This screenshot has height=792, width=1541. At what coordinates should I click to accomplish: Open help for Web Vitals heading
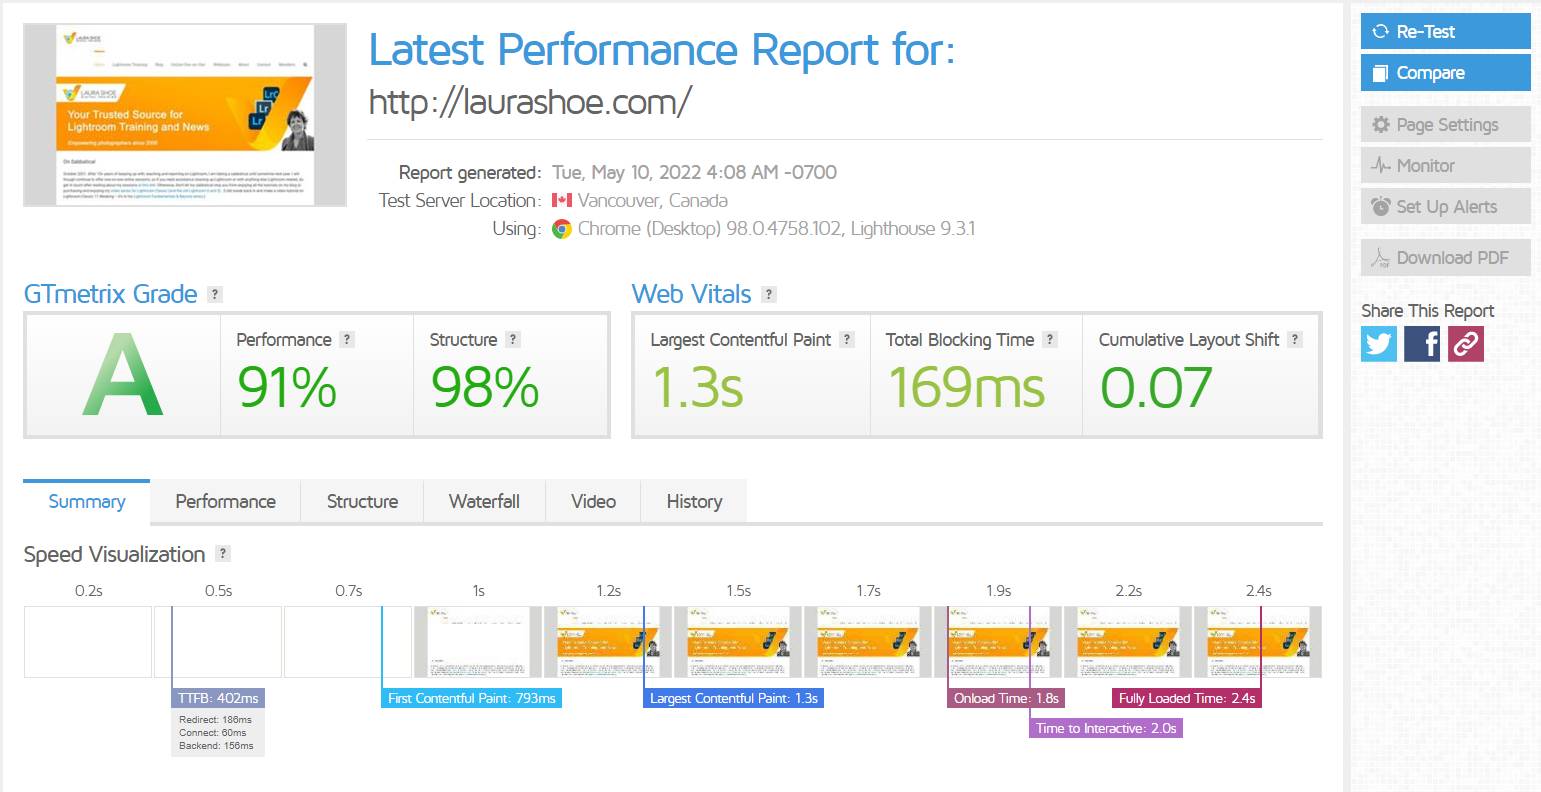point(769,294)
